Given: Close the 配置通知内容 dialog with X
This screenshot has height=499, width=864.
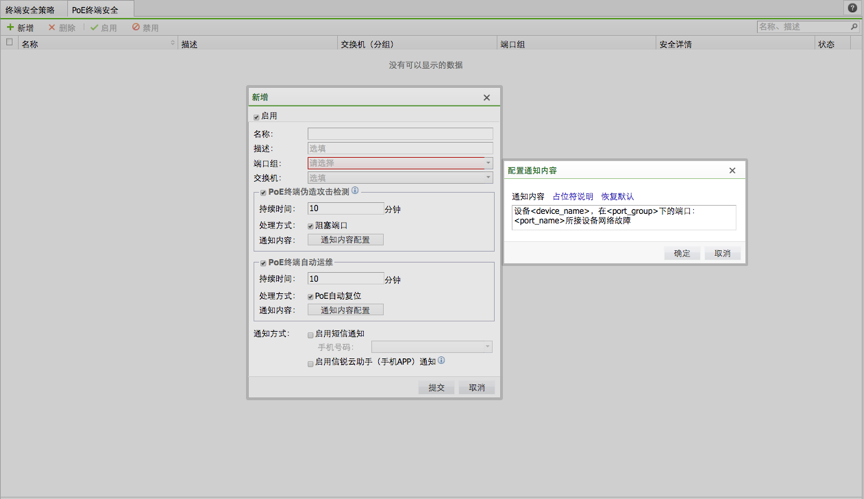Looking at the screenshot, I should [732, 171].
